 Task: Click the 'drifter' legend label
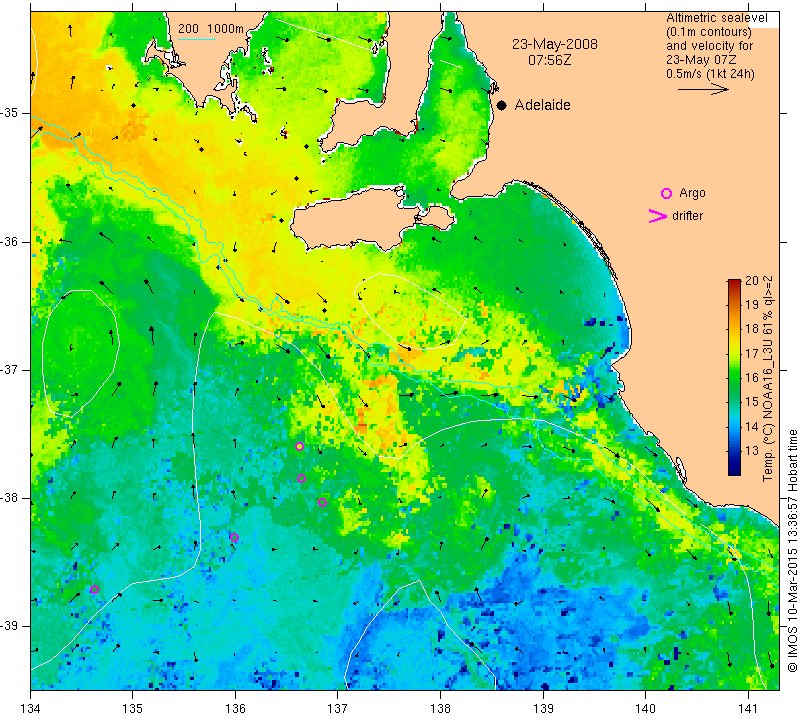(687, 216)
